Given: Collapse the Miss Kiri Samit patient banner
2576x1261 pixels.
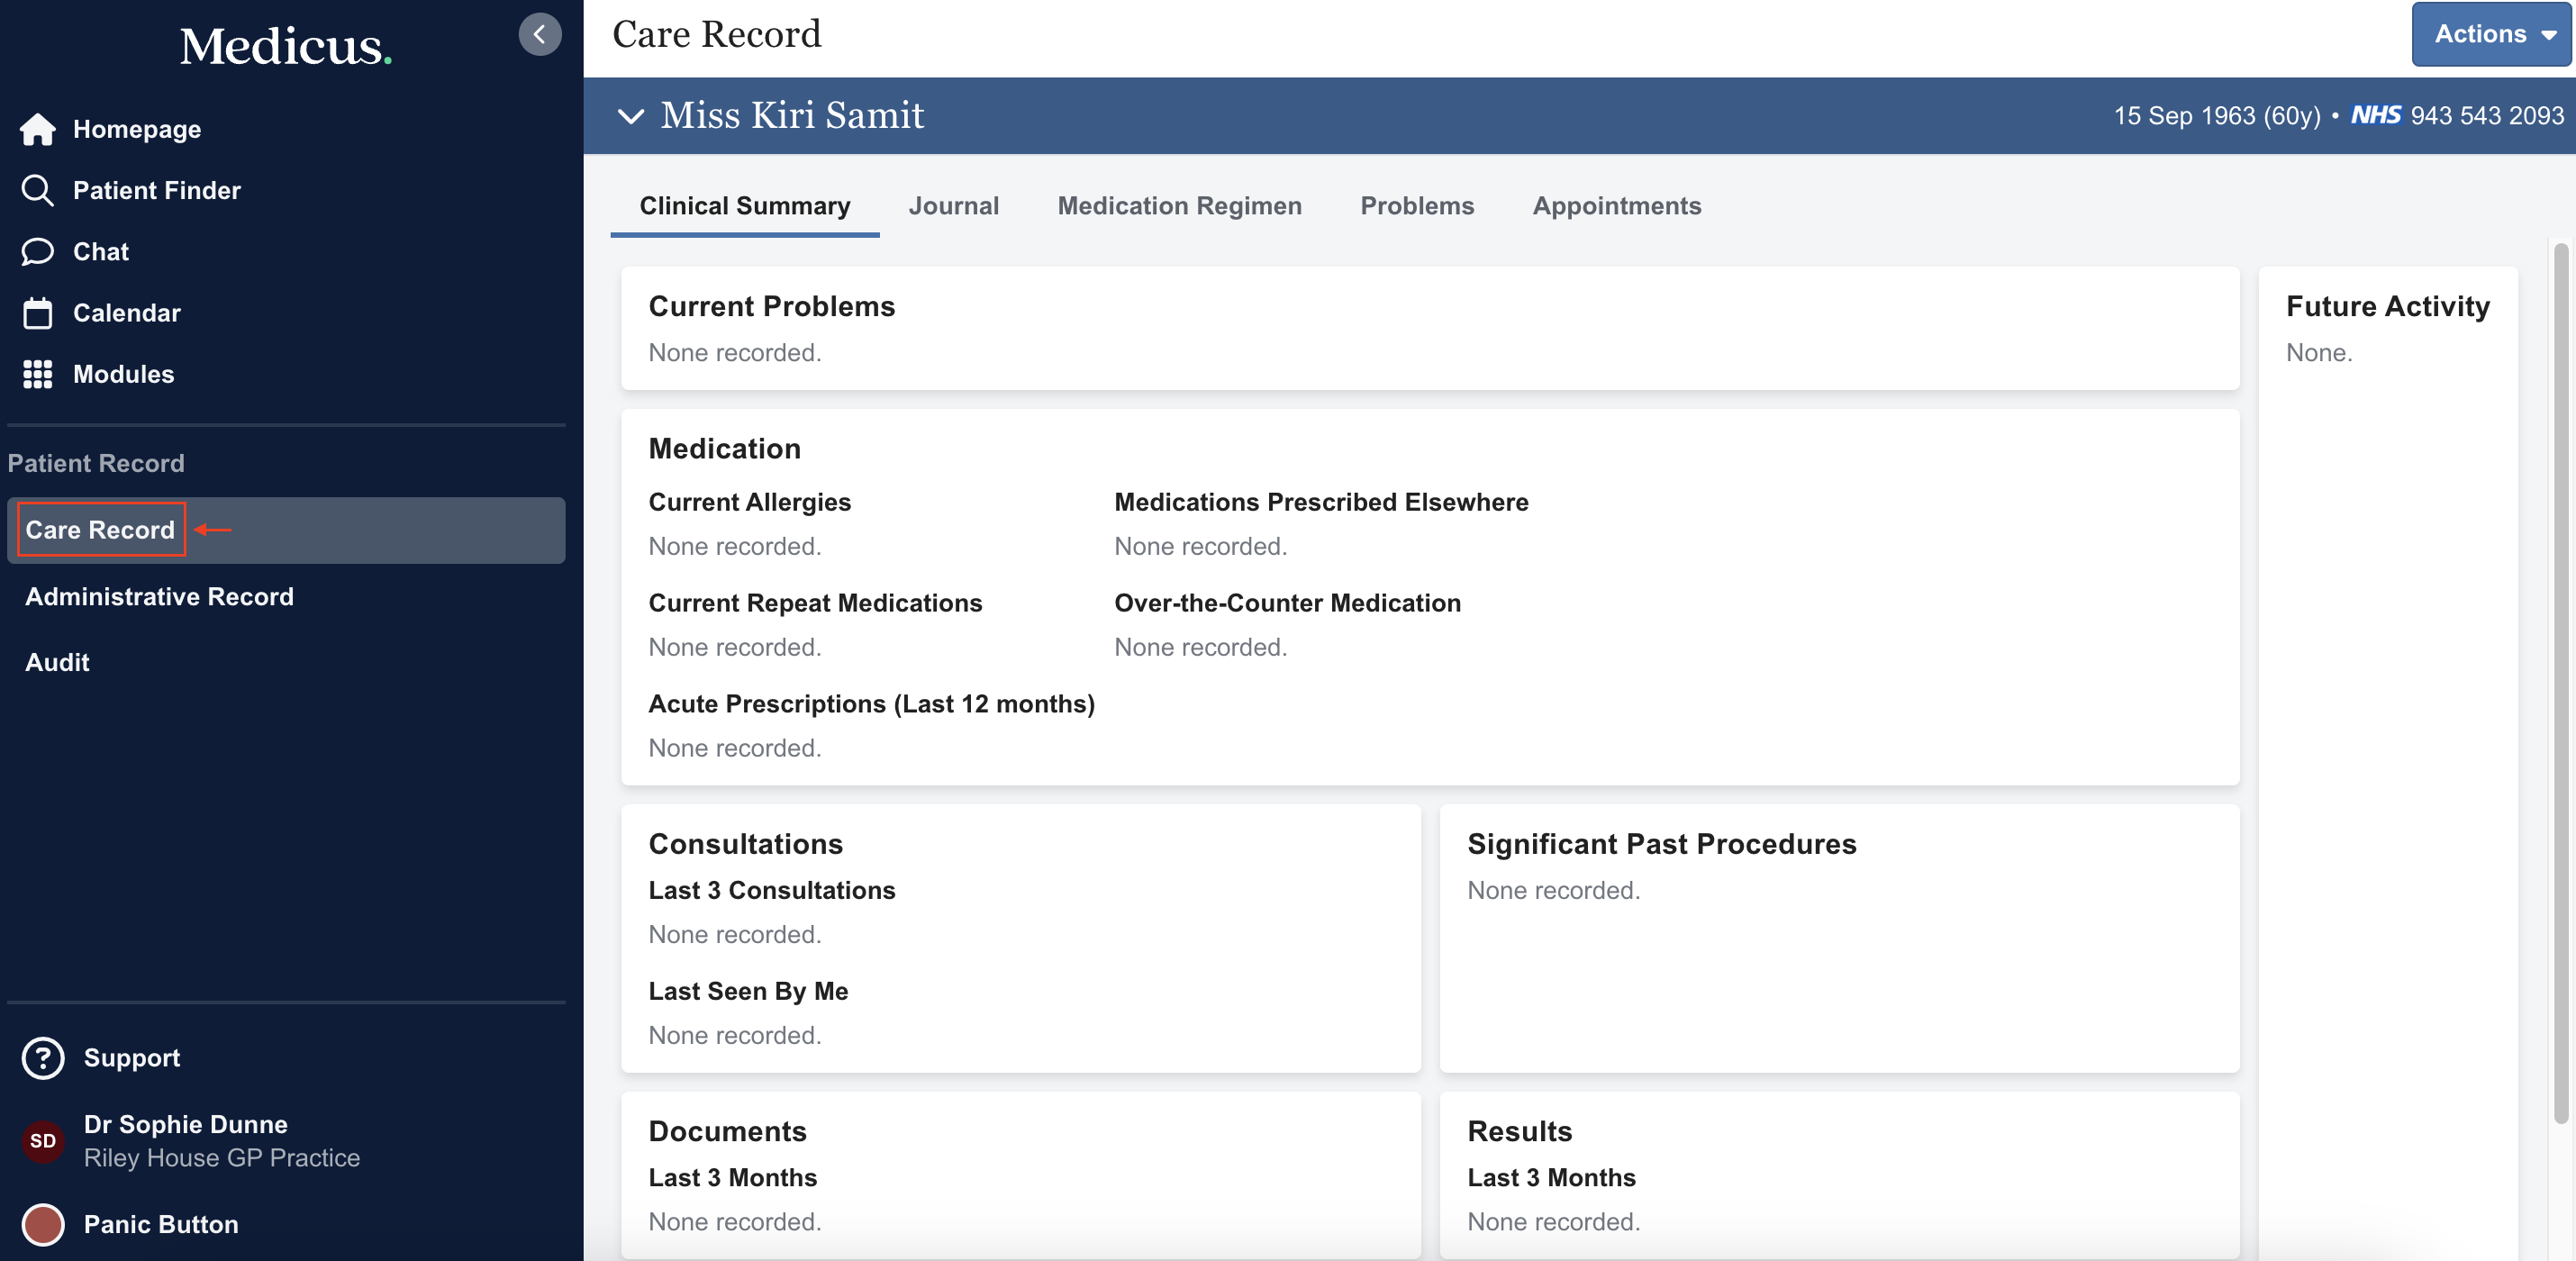Looking at the screenshot, I should click(630, 116).
